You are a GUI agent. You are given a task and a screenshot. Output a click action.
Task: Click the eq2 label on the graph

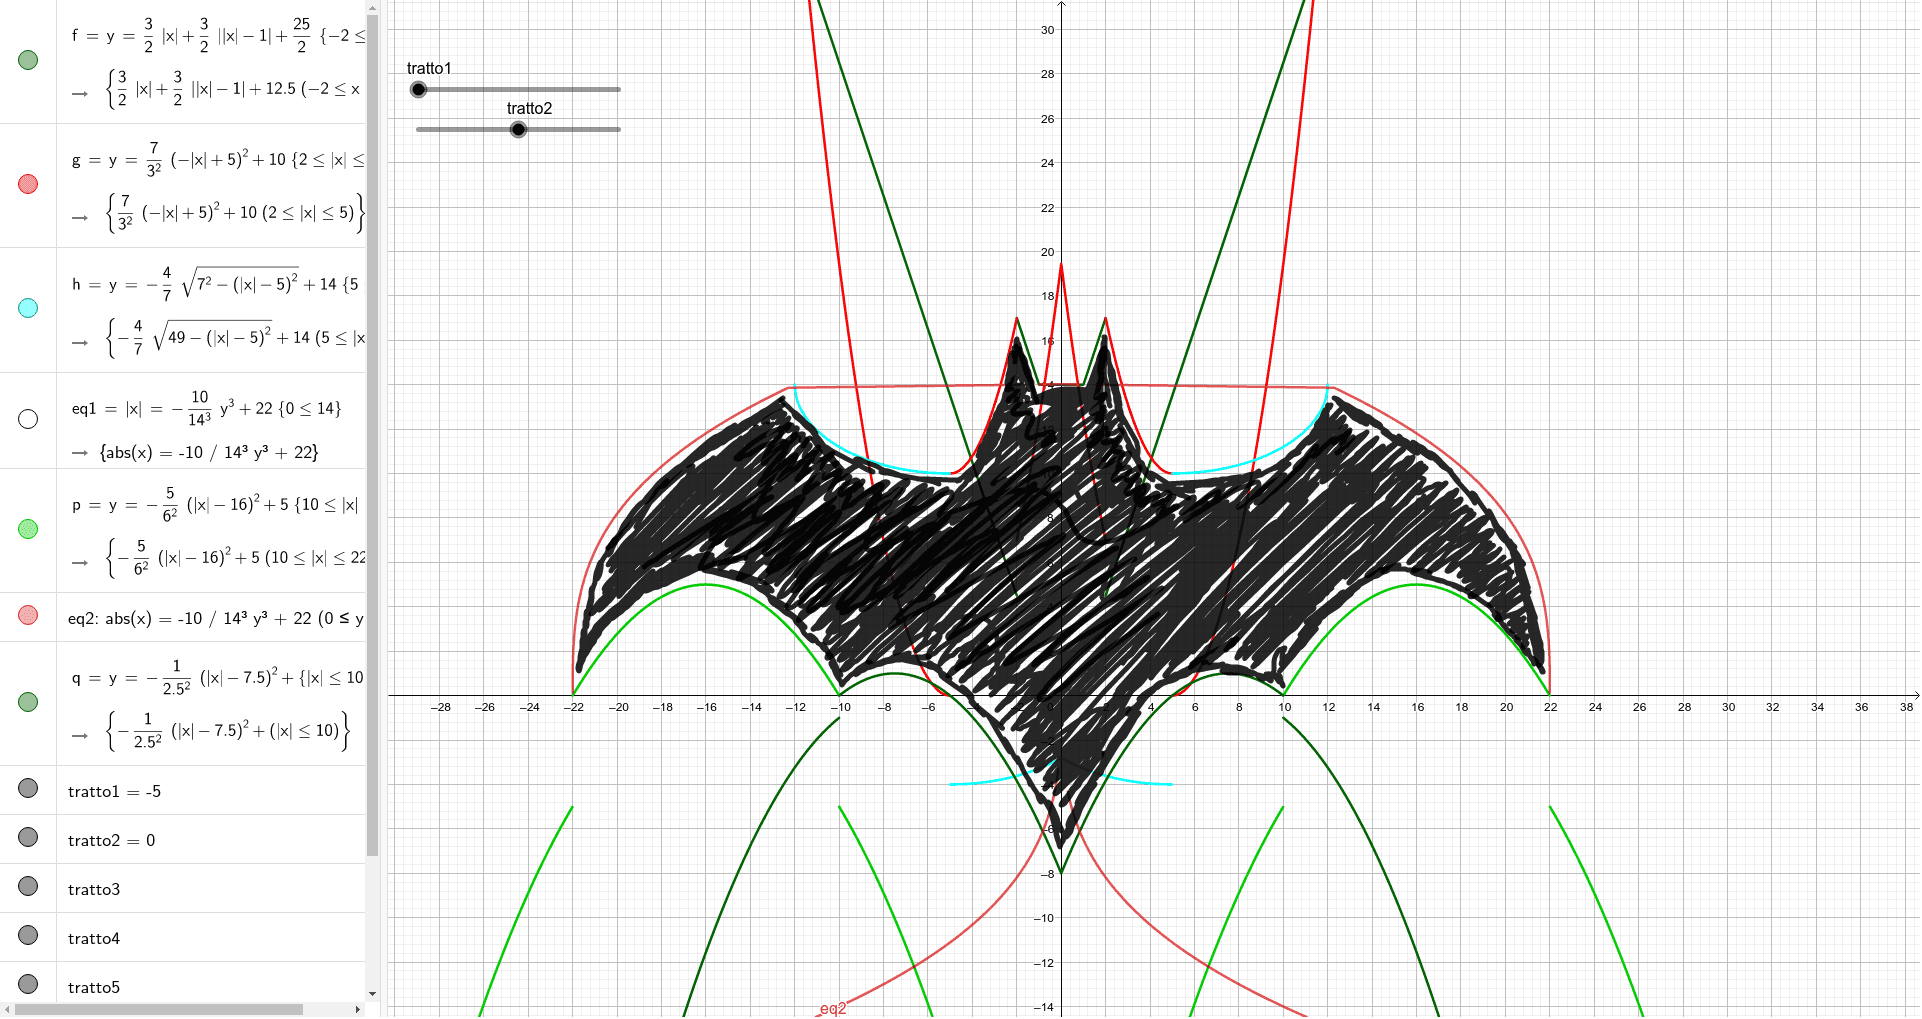[x=833, y=1008]
